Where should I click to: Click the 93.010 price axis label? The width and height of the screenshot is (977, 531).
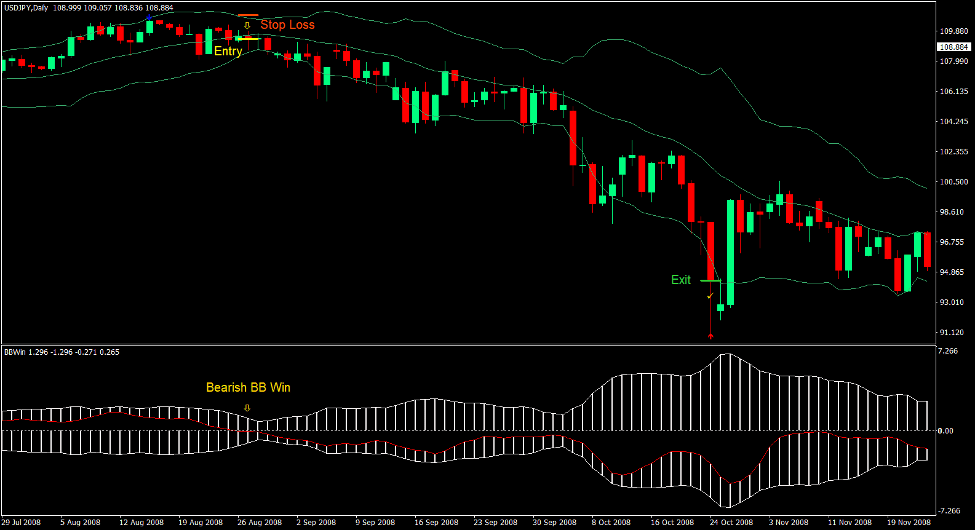(x=953, y=302)
